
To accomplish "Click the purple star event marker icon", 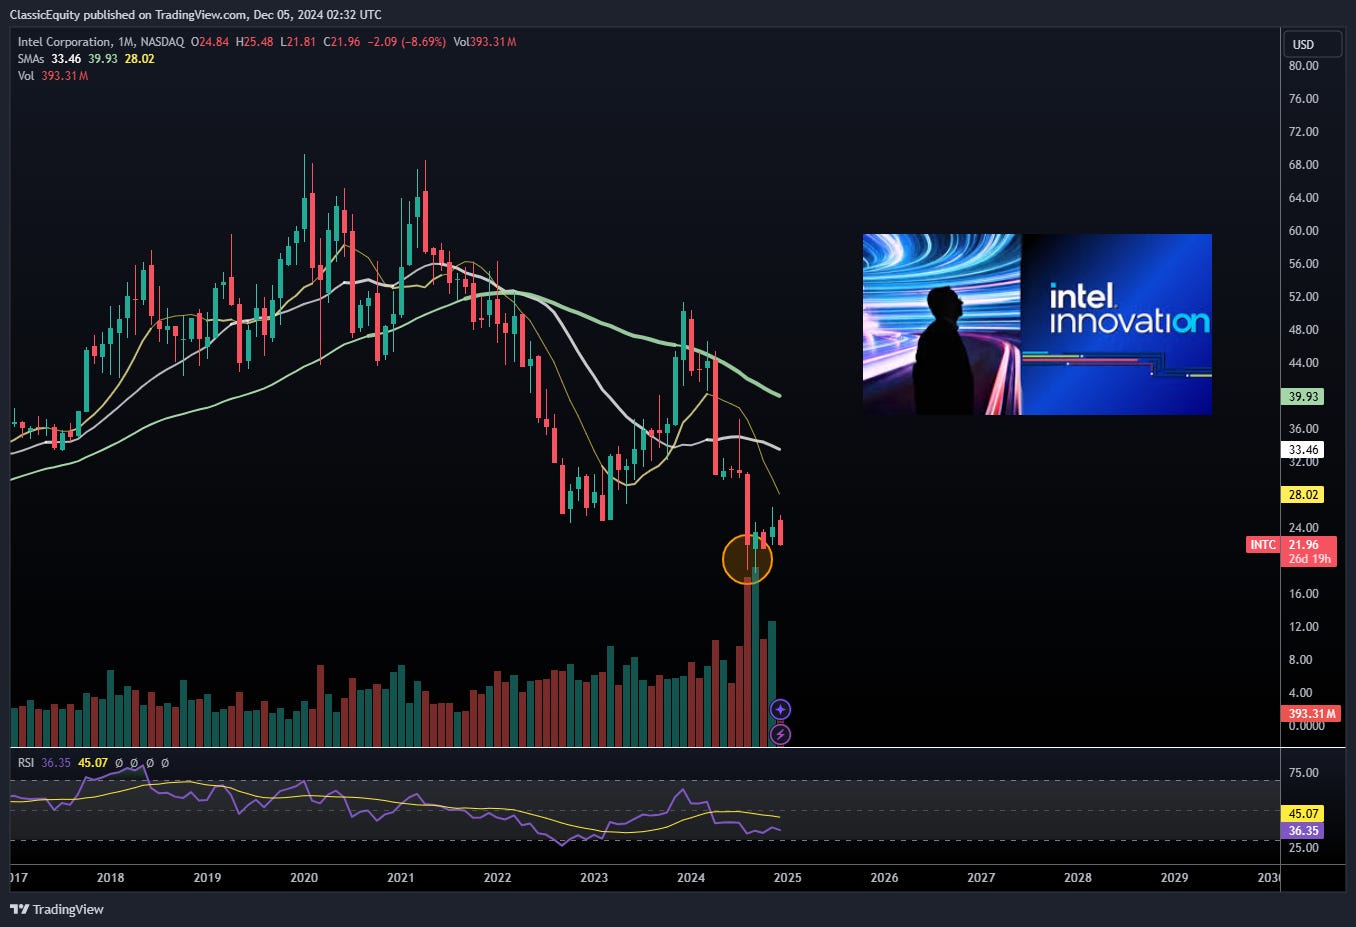I will point(781,709).
